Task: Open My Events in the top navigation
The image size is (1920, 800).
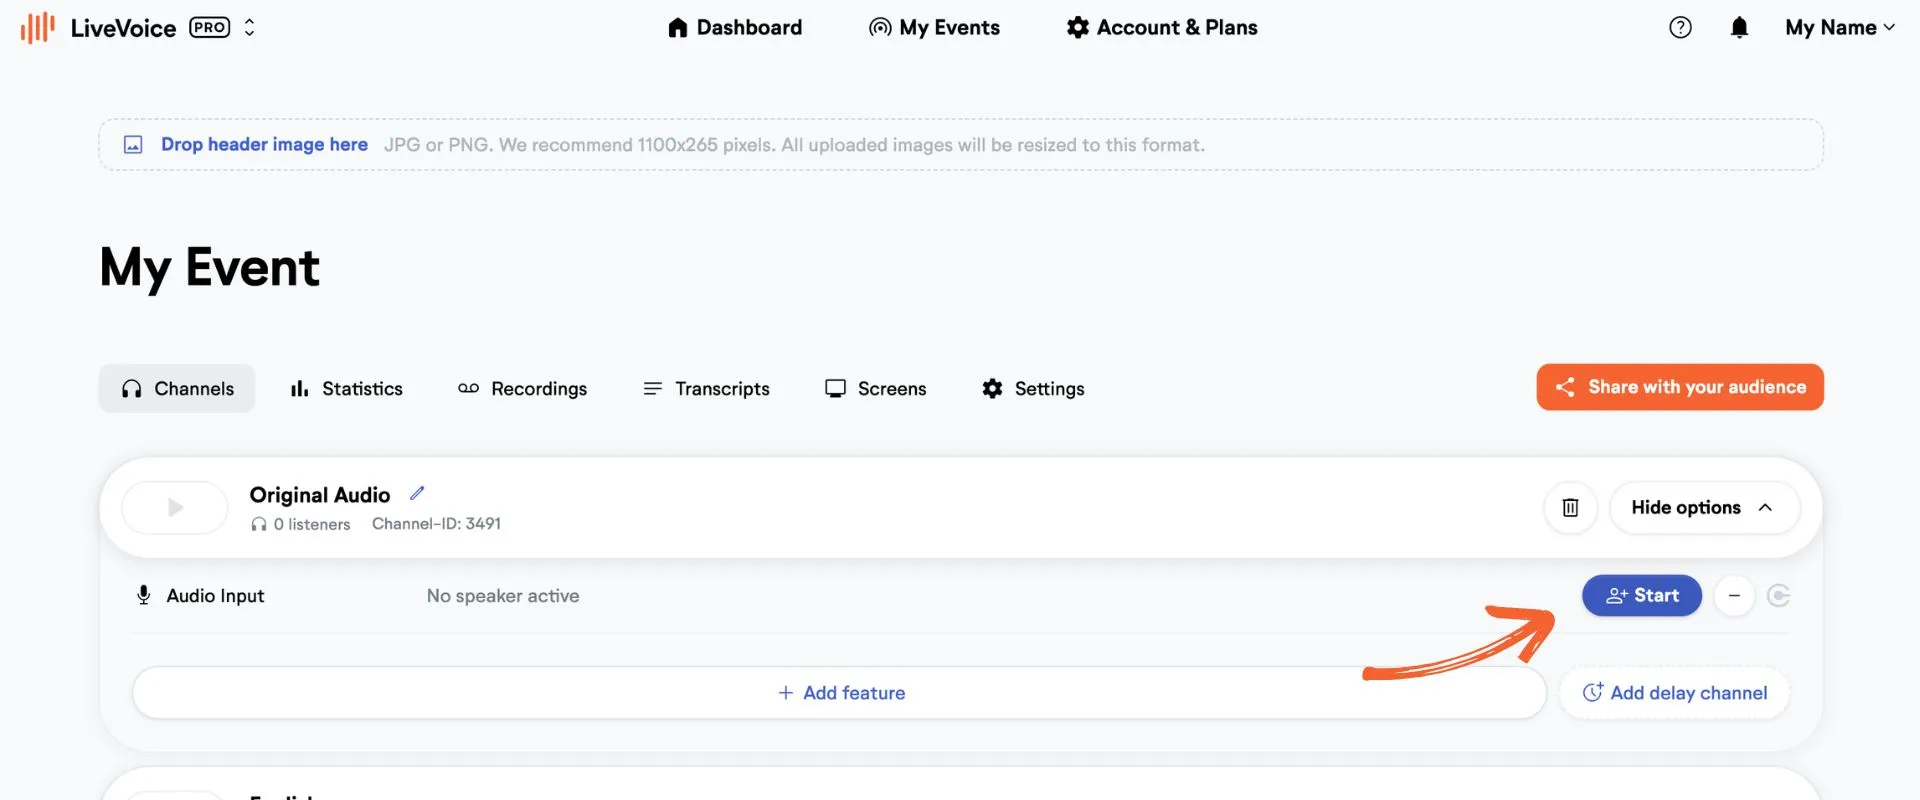Action: click(934, 28)
